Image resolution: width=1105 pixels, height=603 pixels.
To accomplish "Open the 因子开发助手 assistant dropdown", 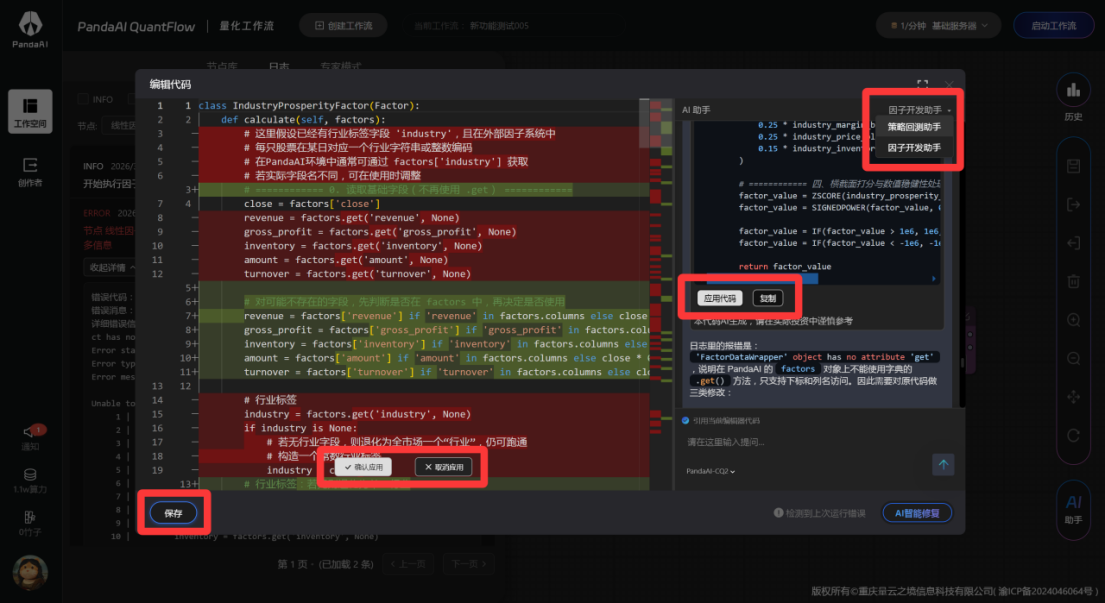I will tap(920, 110).
